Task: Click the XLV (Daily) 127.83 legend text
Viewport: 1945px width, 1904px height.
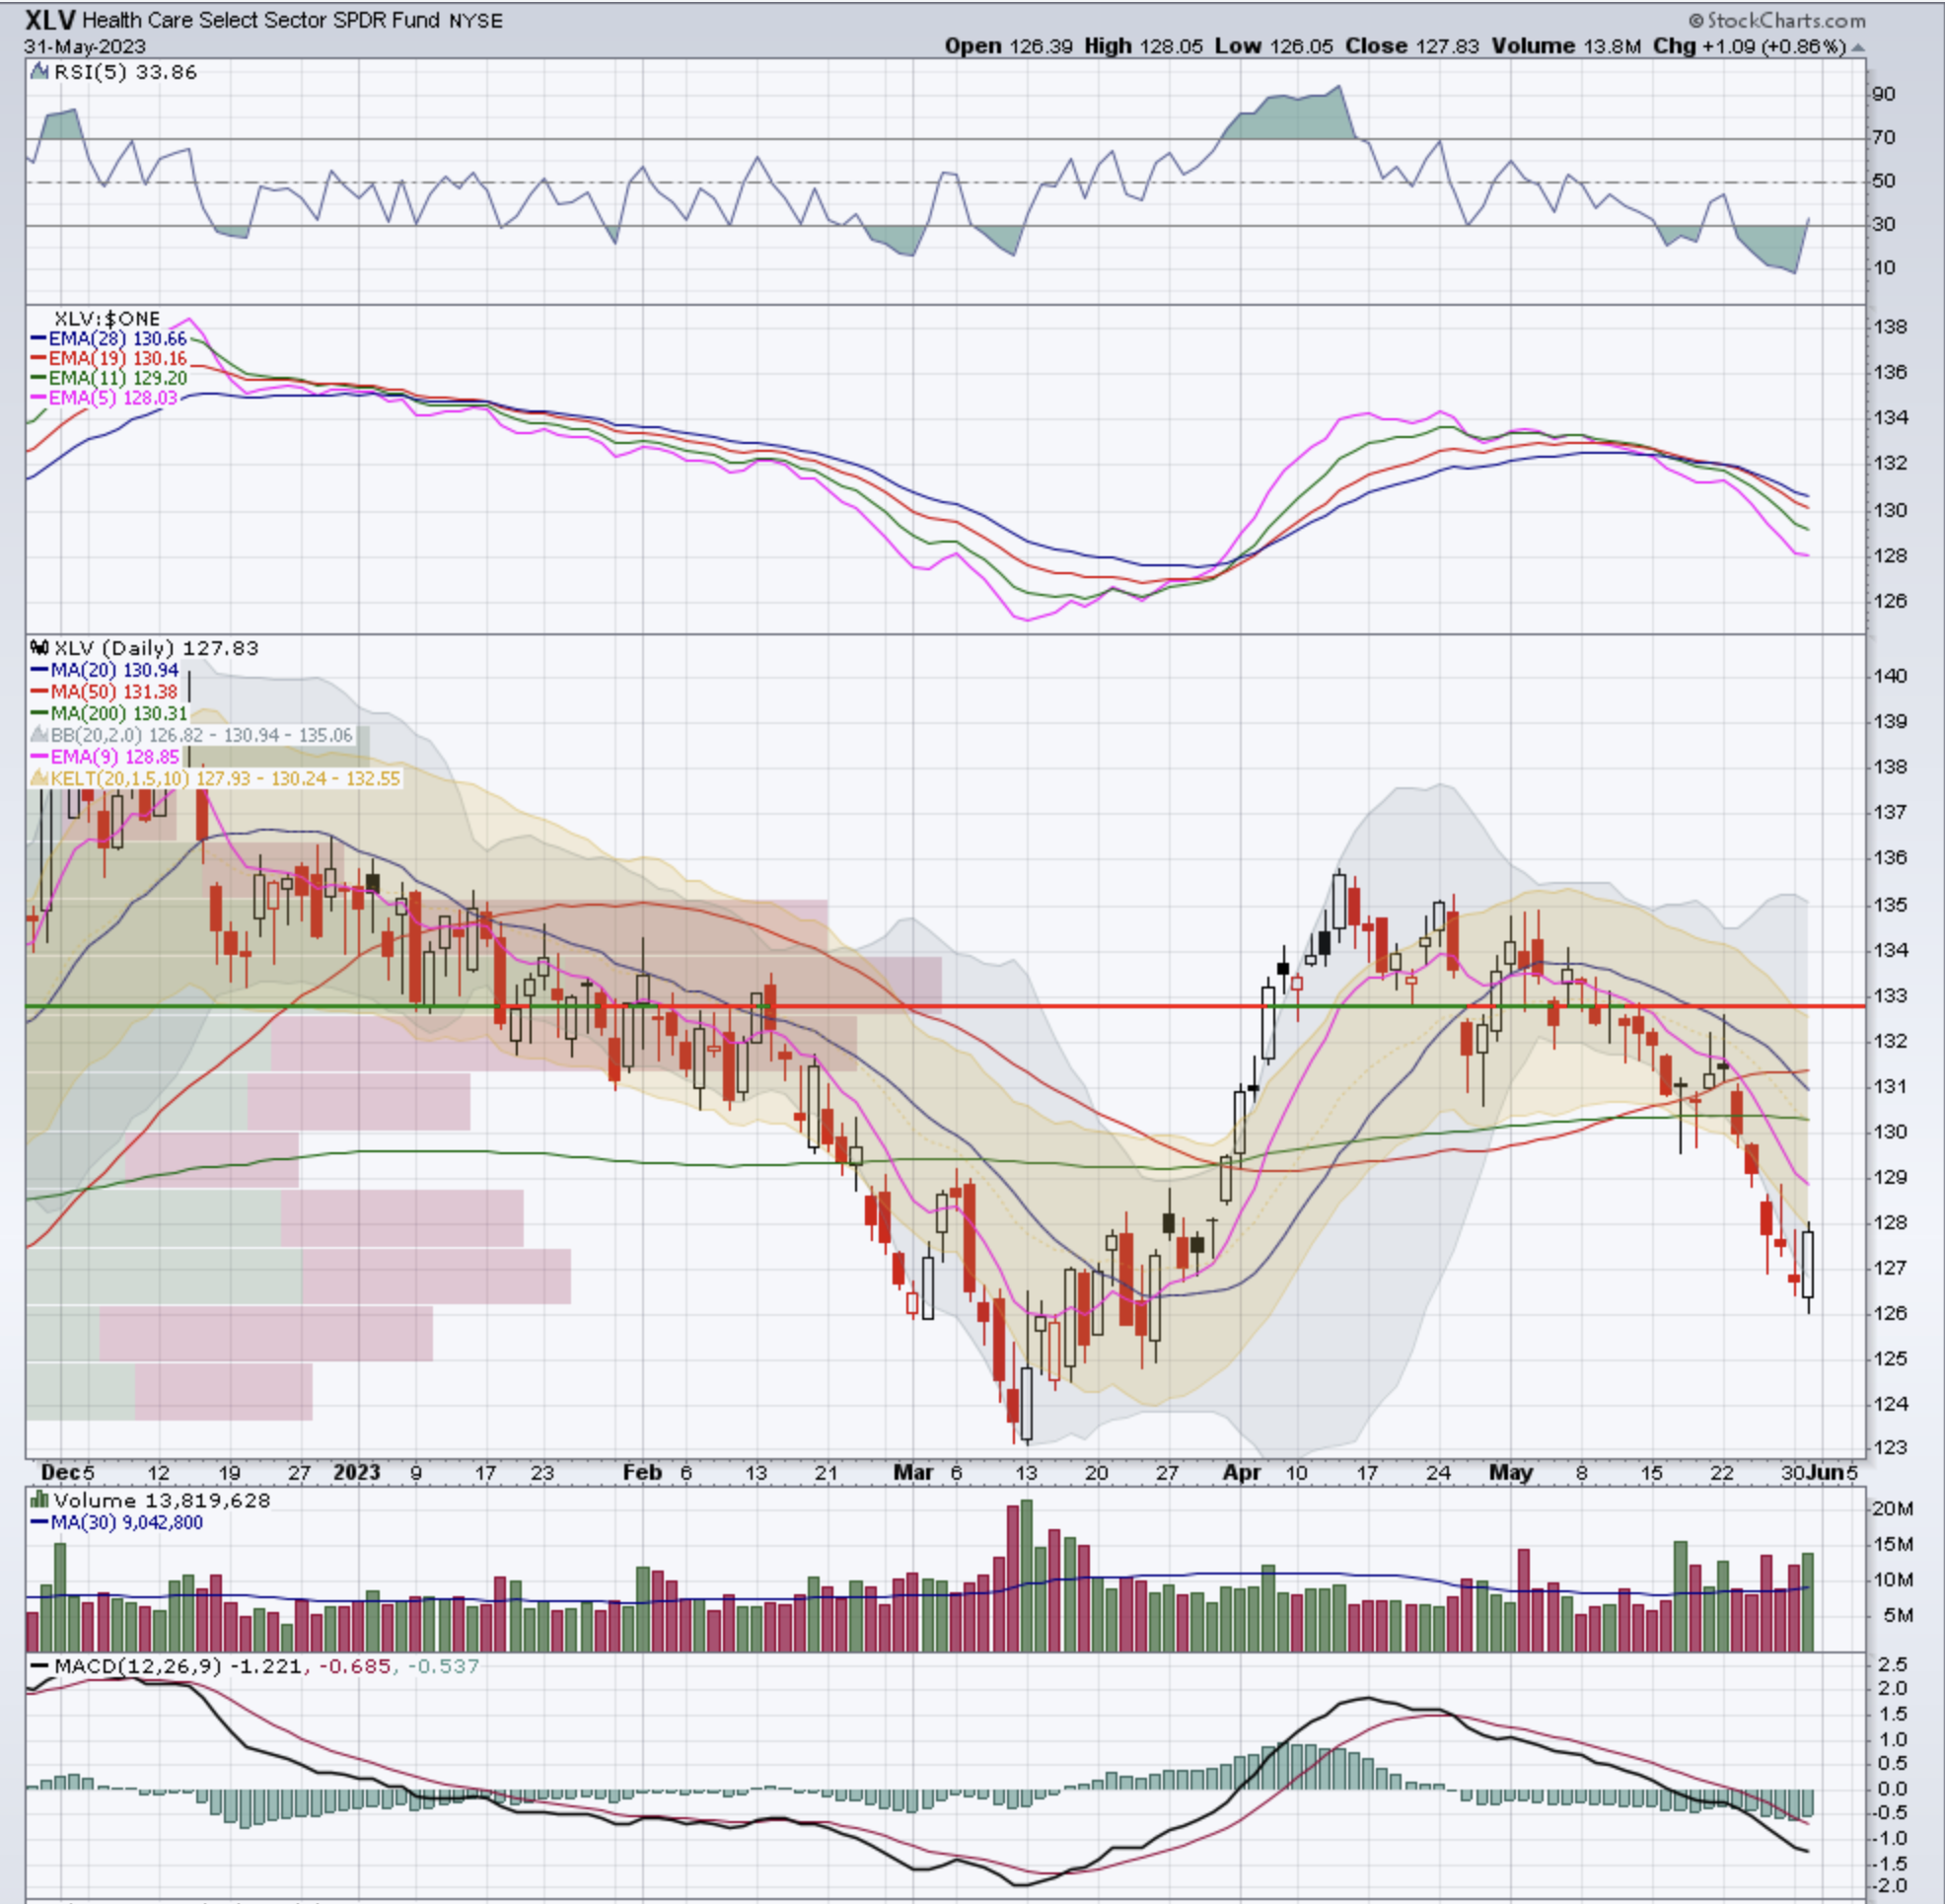Action: coord(156,648)
